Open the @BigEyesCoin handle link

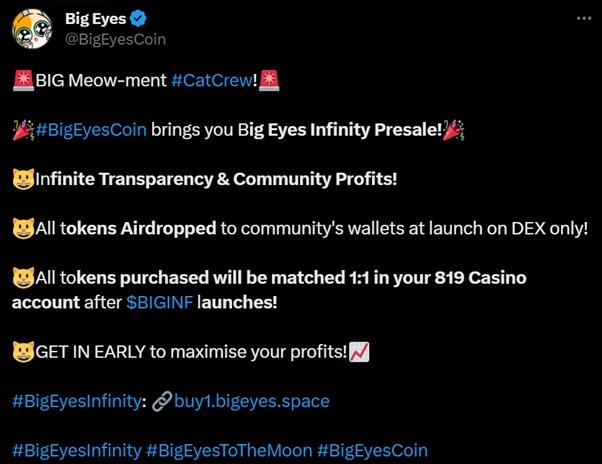(115, 39)
